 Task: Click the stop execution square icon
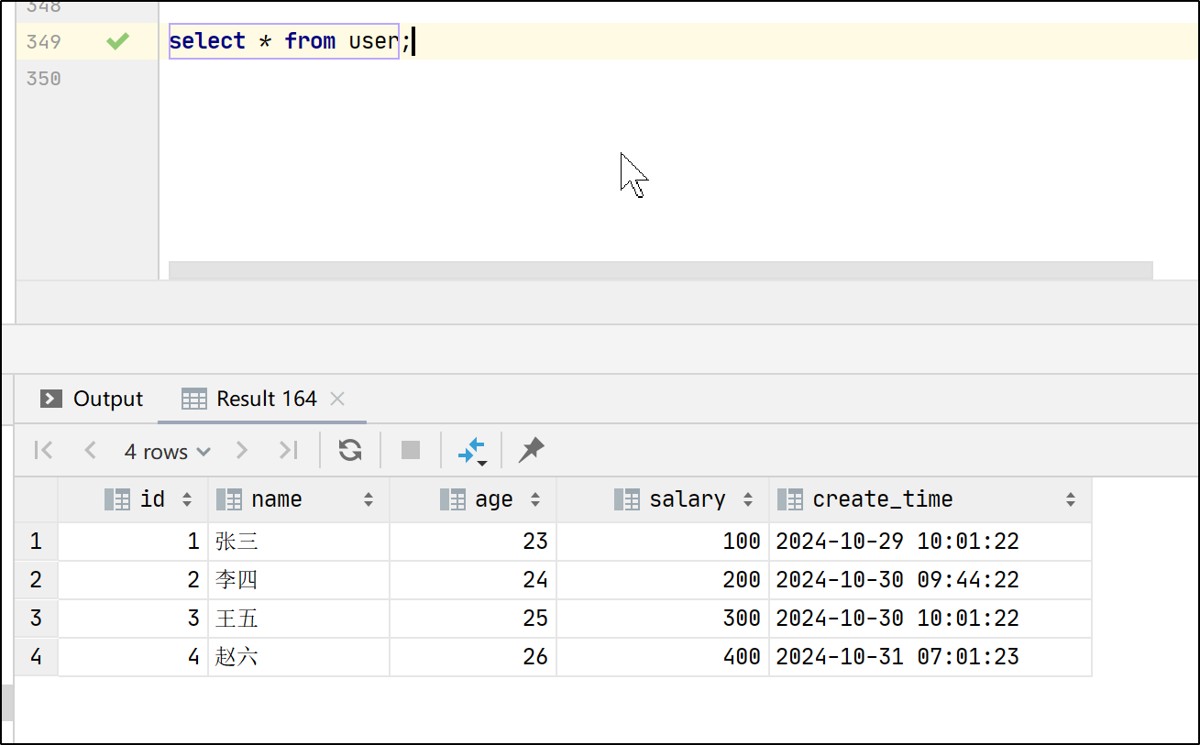tap(410, 451)
